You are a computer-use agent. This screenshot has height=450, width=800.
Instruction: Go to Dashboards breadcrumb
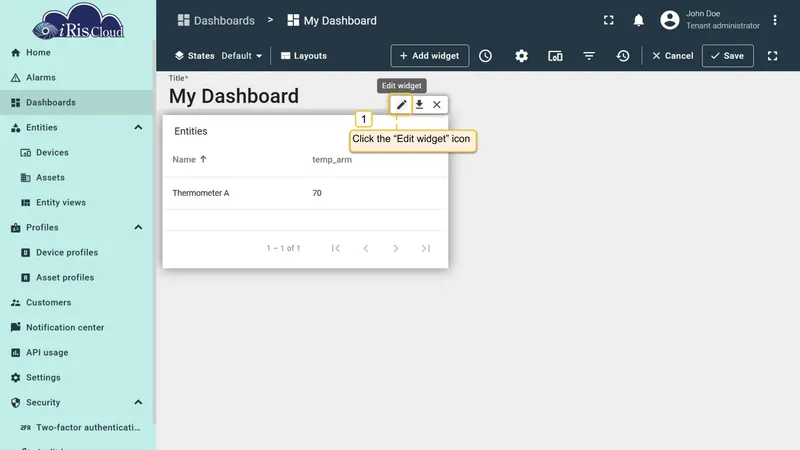[216, 20]
